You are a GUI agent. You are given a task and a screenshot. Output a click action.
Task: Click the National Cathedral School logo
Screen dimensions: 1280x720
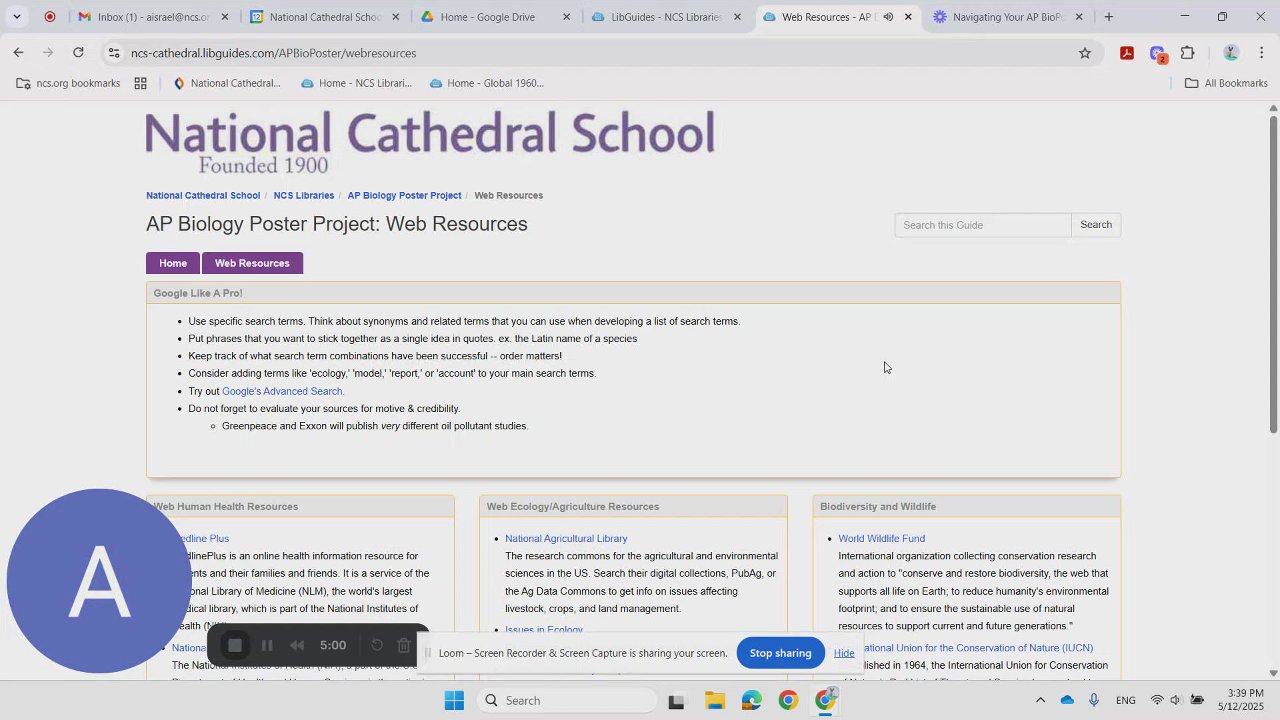pyautogui.click(x=430, y=142)
